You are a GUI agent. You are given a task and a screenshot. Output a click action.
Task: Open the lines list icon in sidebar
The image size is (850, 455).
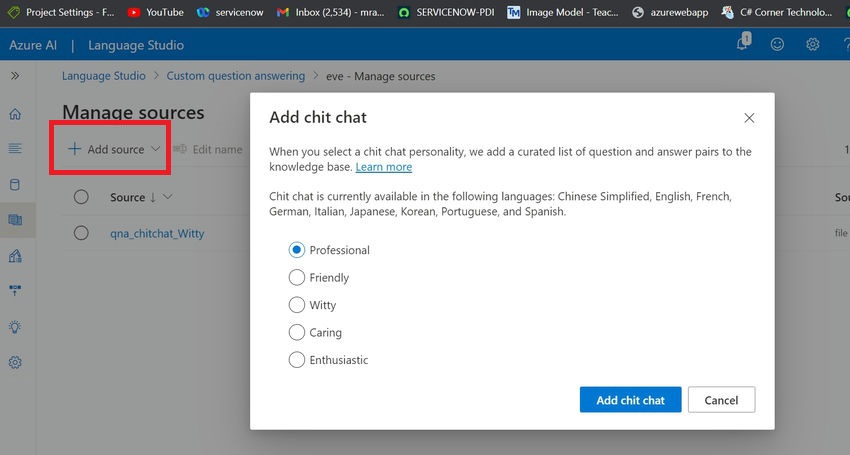tap(15, 149)
